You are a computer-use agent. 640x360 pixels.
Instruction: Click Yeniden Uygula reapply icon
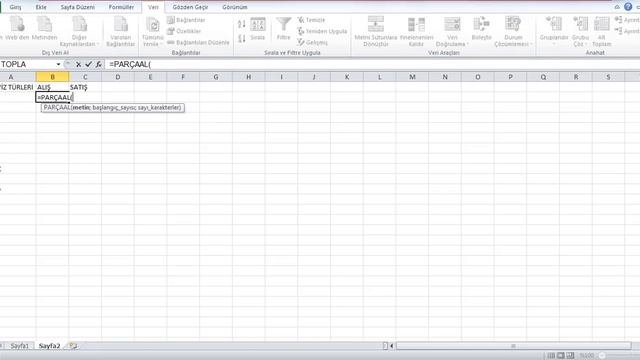click(322, 31)
